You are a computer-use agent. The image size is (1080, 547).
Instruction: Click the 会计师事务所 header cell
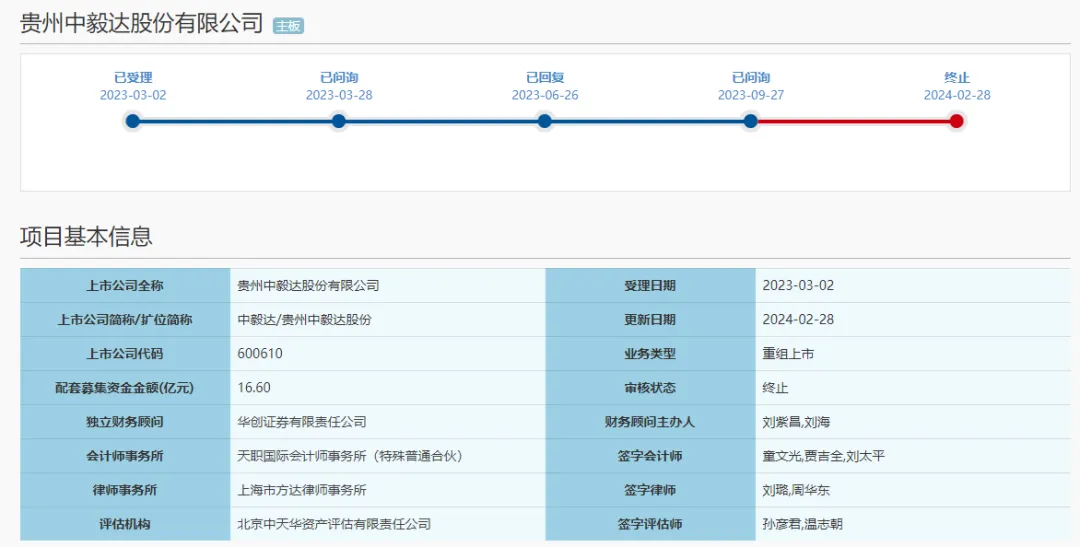[125, 456]
